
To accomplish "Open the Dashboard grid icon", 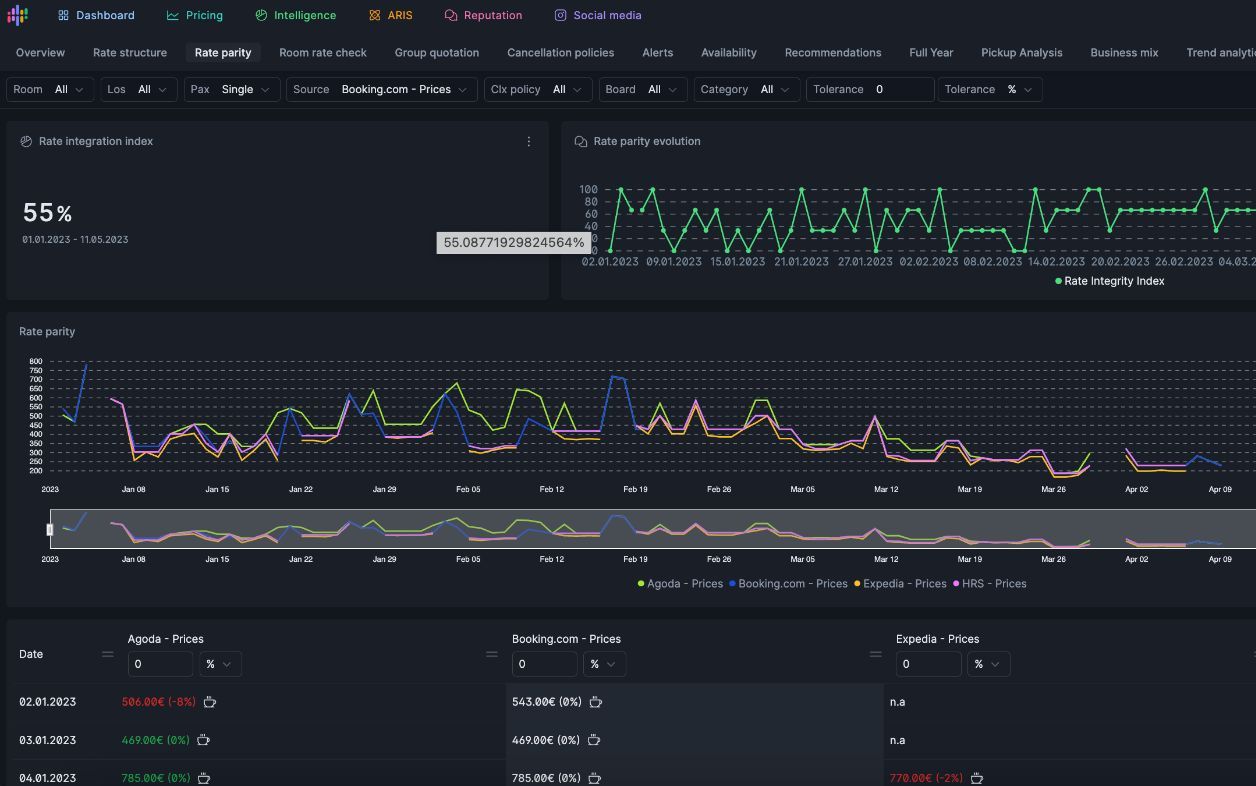I will pyautogui.click(x=64, y=16).
